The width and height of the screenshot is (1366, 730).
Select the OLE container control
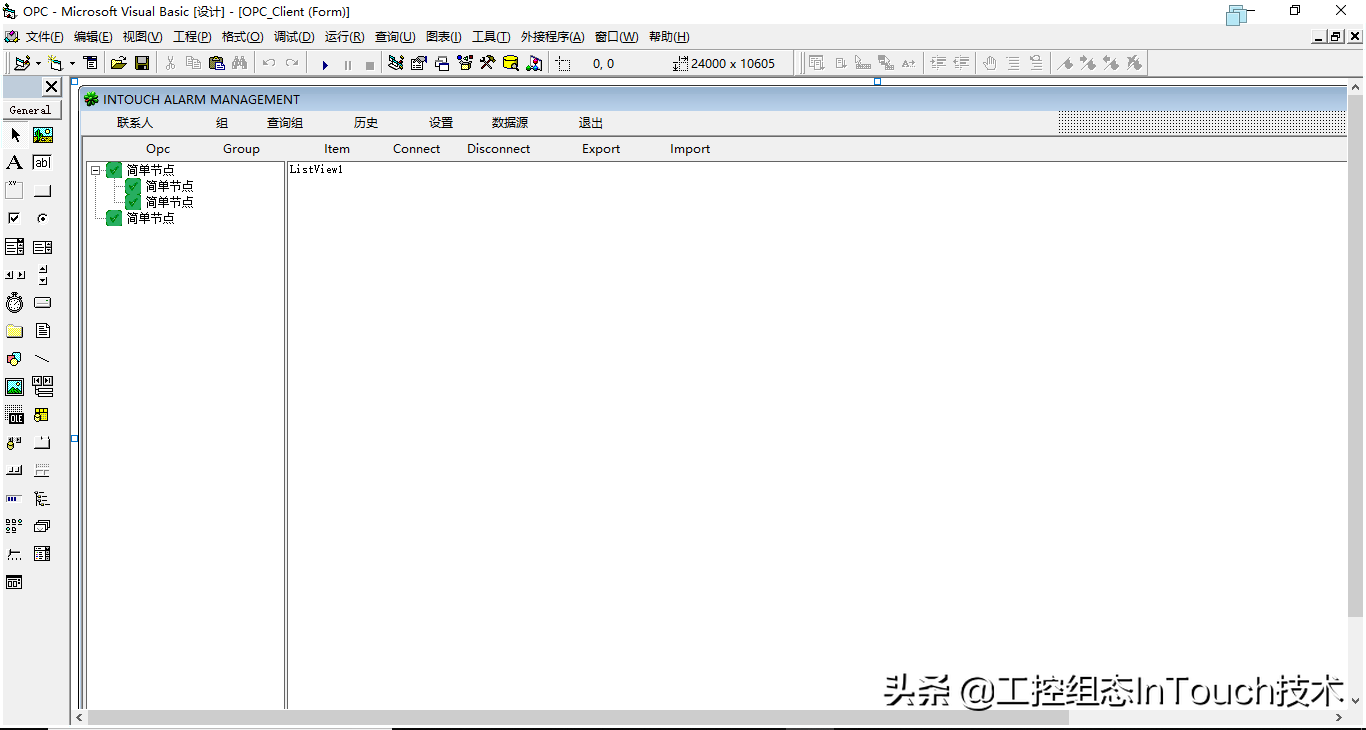[15, 415]
